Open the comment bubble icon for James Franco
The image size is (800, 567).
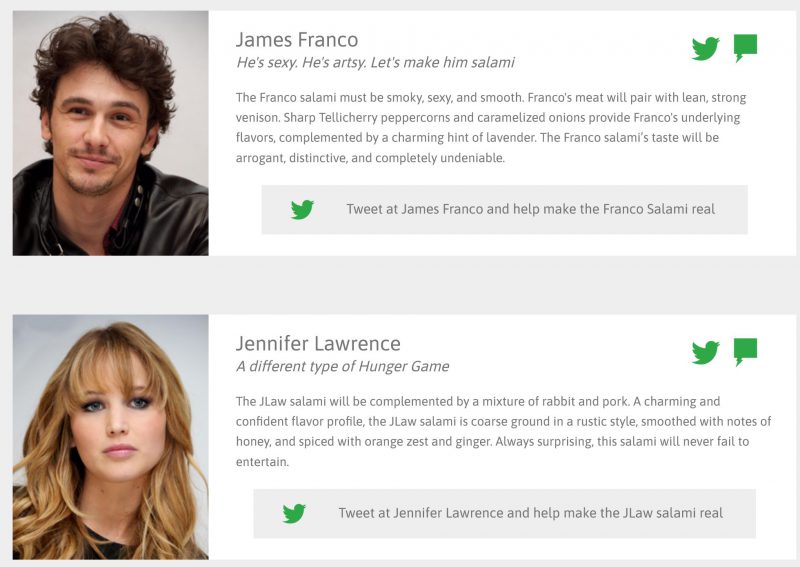click(745, 48)
